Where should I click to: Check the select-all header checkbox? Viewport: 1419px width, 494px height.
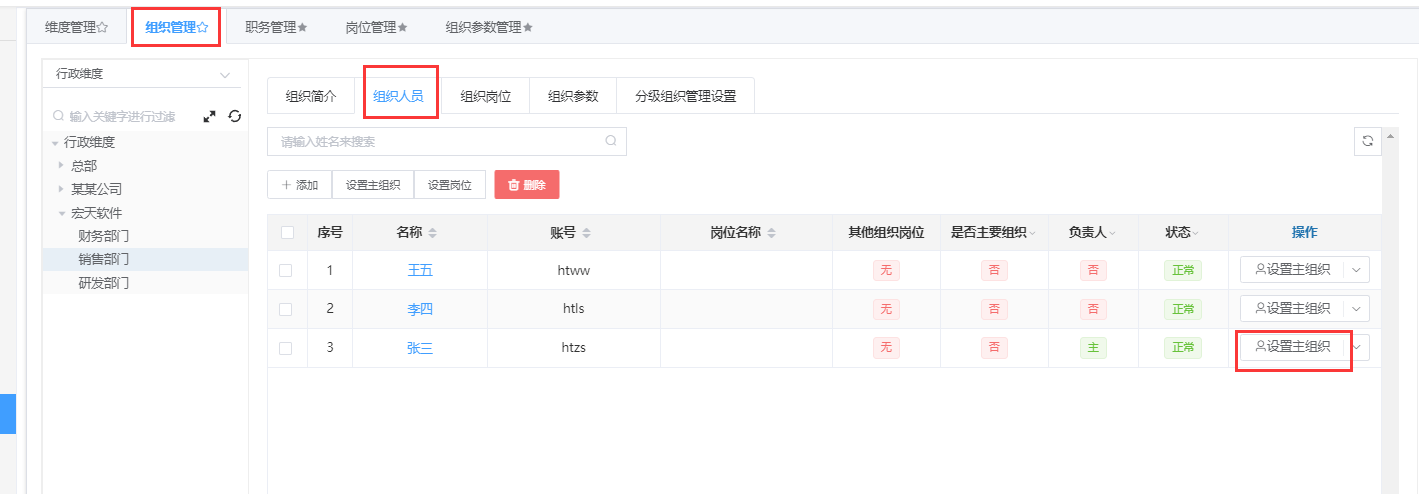coord(287,233)
